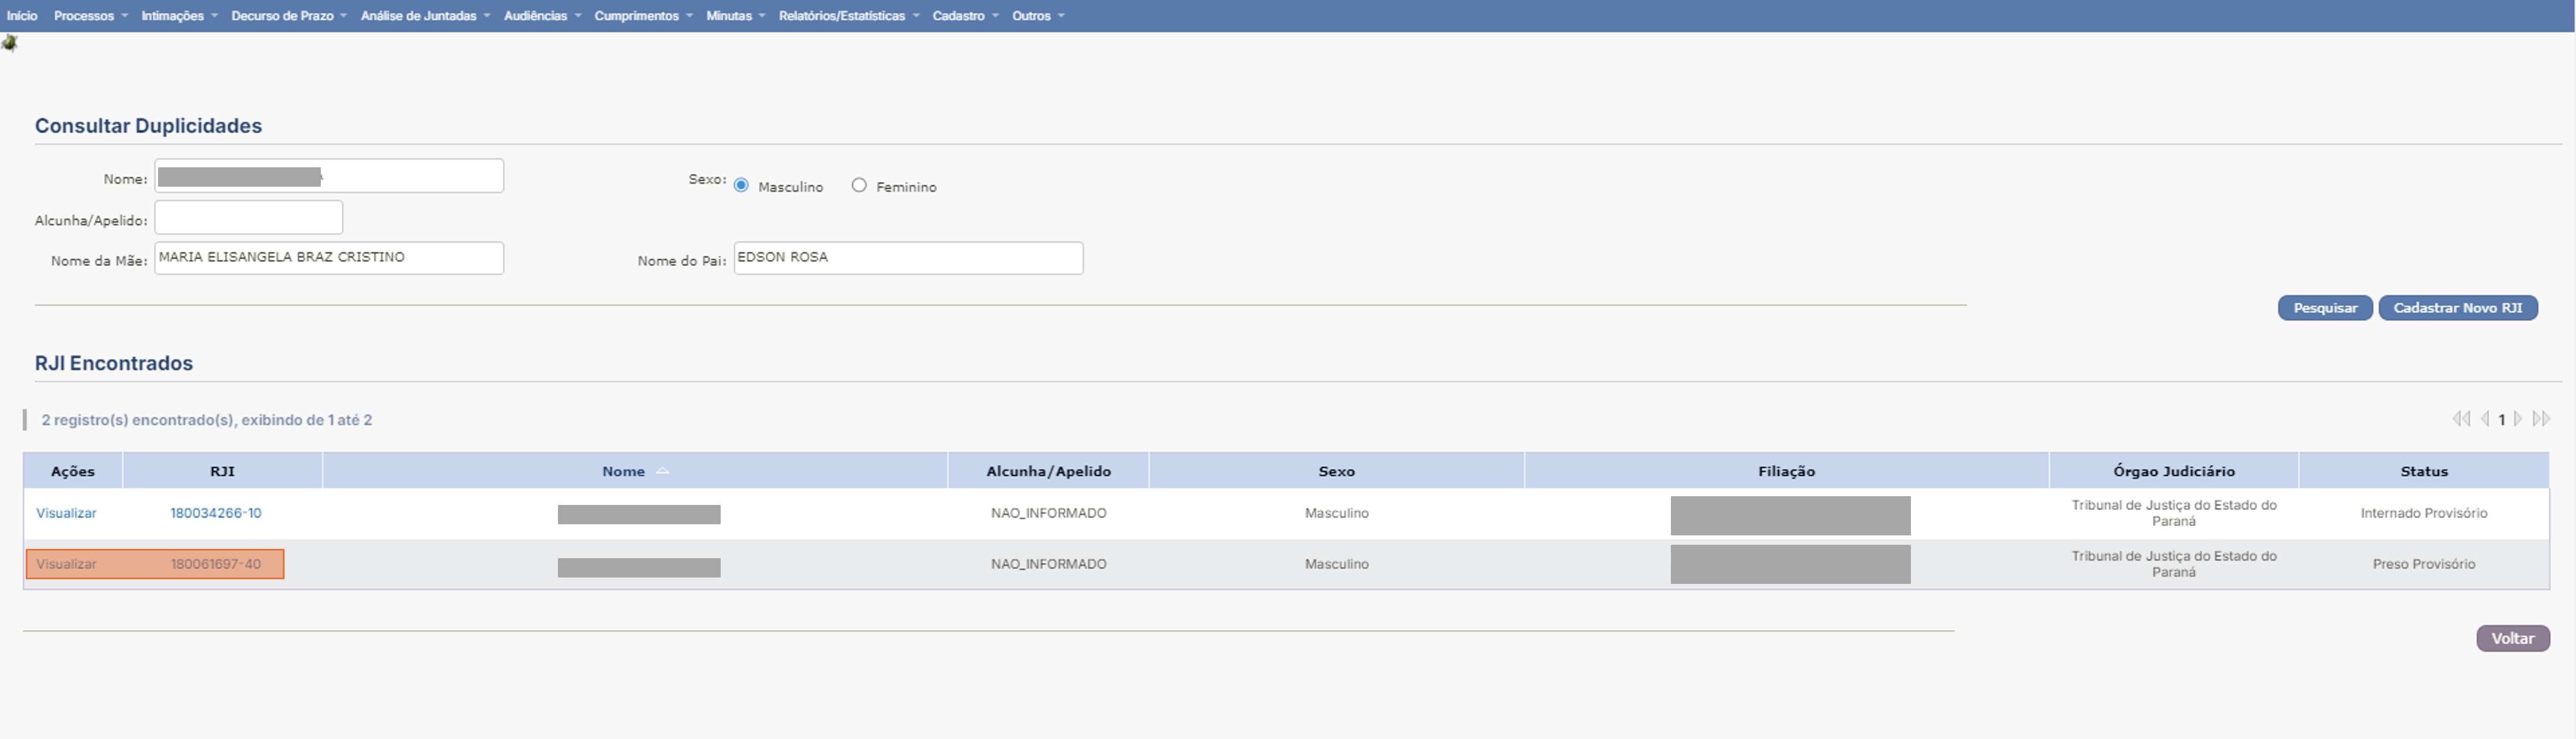Click the RJI column header

pos(222,471)
